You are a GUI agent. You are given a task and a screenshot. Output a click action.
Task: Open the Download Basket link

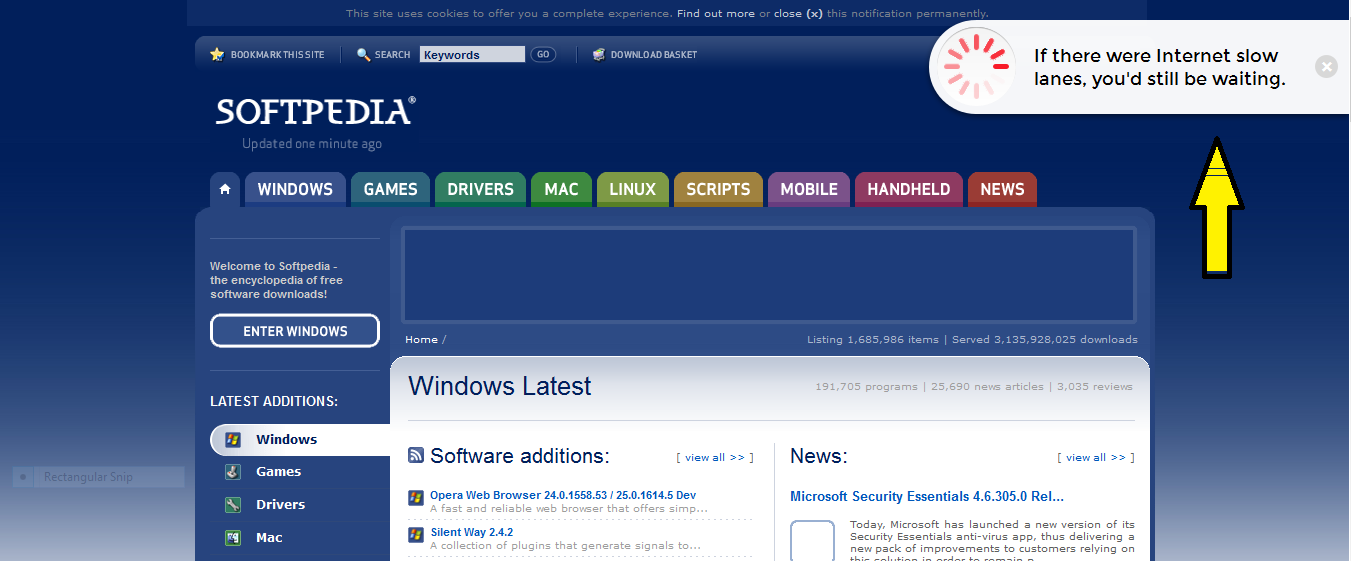pos(654,55)
